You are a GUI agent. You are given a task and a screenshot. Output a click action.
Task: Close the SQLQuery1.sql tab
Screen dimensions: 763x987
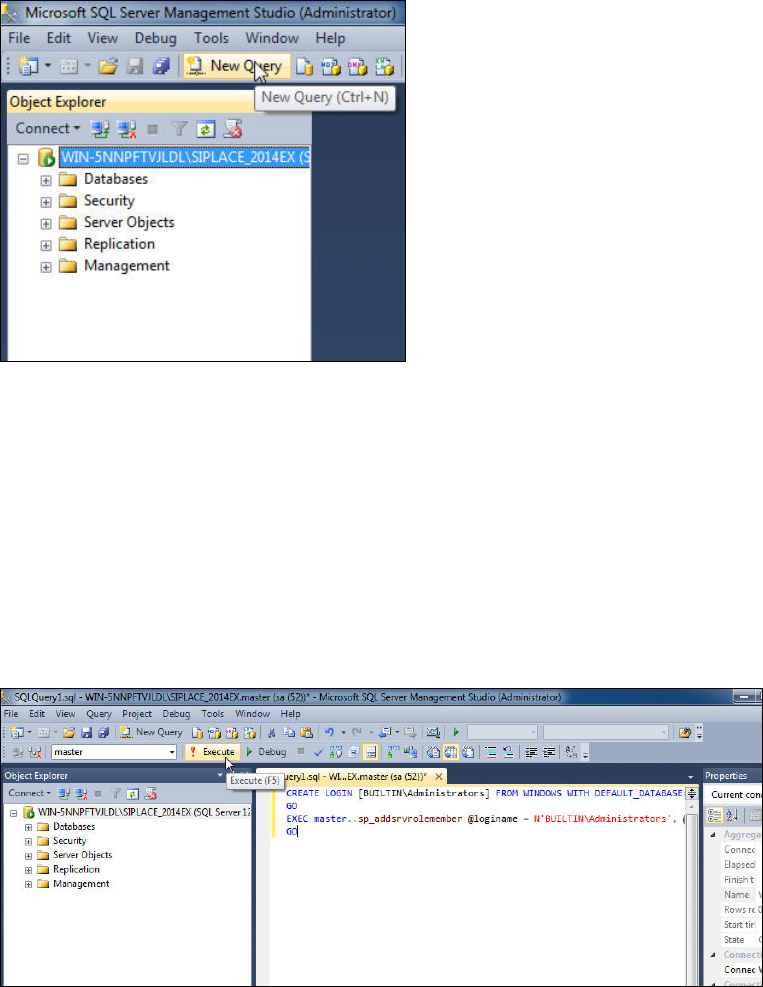[439, 776]
